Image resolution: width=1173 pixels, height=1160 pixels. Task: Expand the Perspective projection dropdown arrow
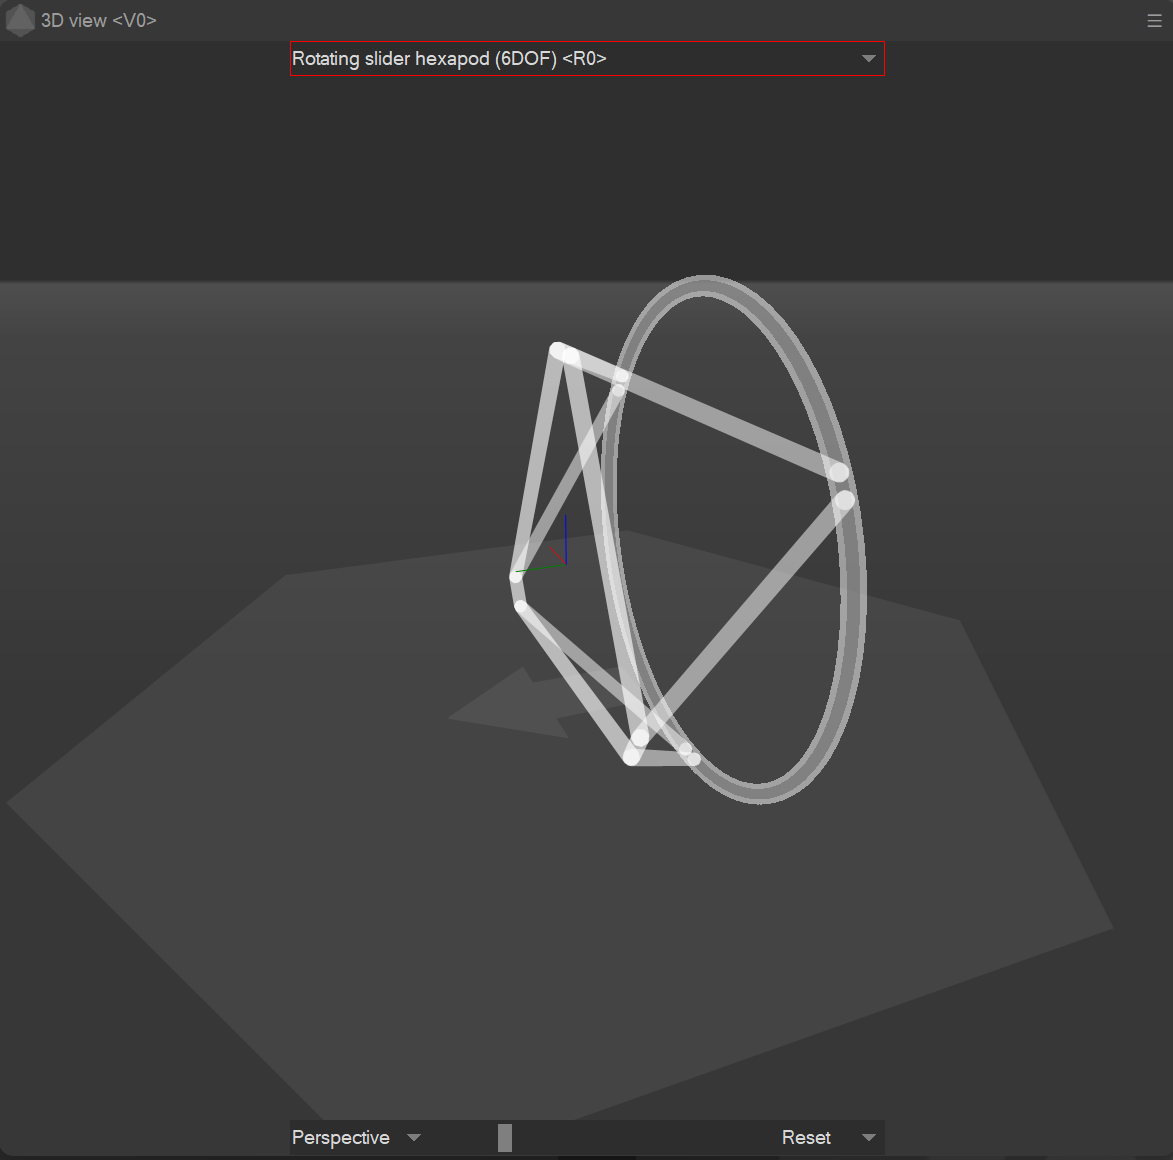(x=414, y=1137)
